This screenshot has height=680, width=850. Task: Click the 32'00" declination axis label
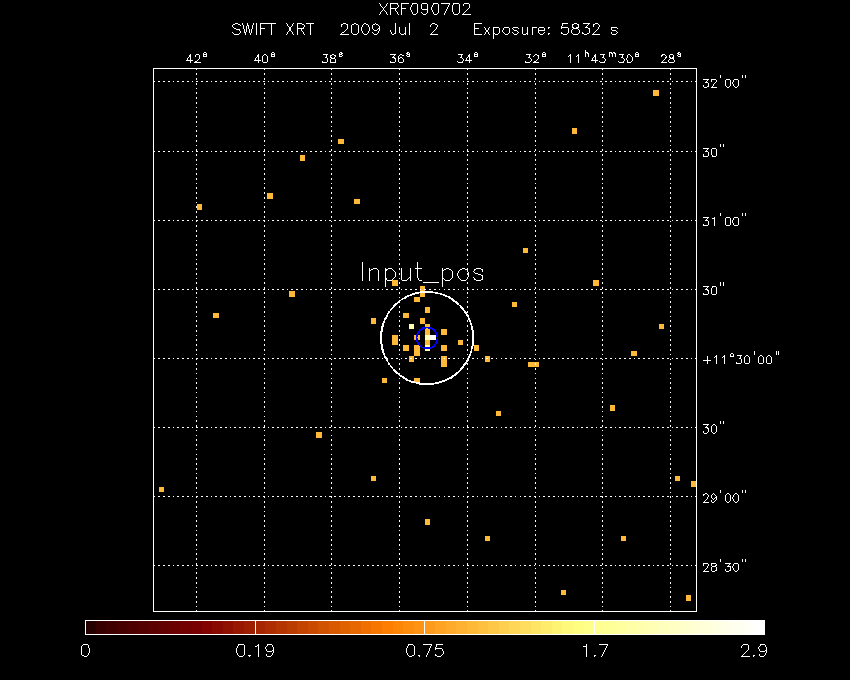tap(724, 83)
